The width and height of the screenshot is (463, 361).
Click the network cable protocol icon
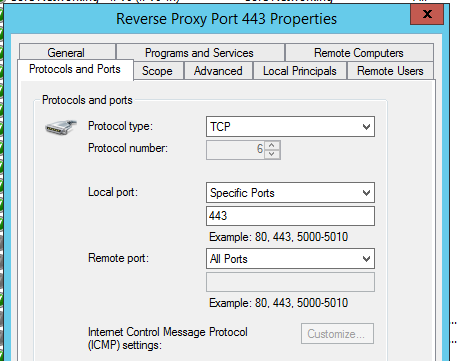point(61,127)
